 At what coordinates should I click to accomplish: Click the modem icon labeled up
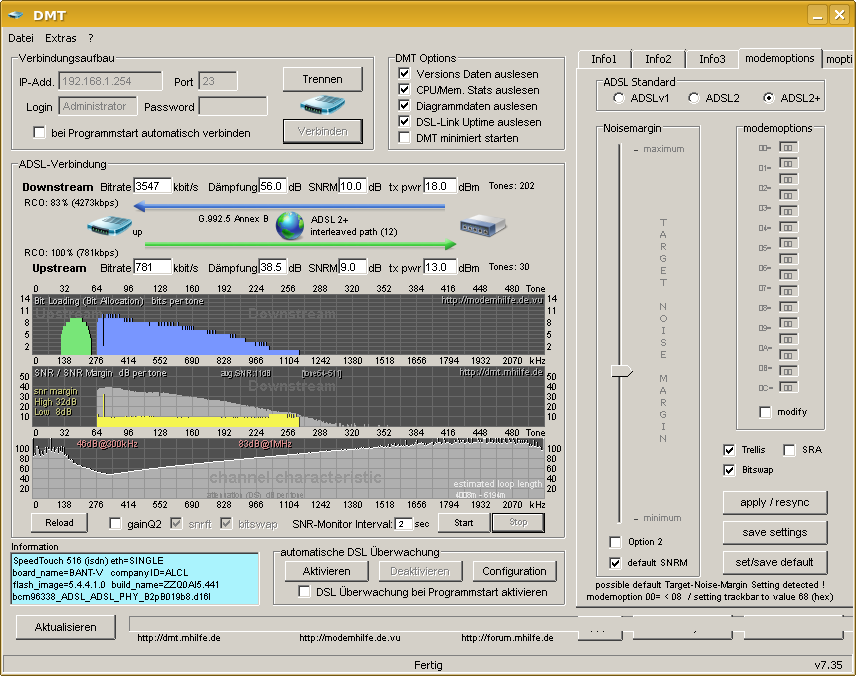110,225
